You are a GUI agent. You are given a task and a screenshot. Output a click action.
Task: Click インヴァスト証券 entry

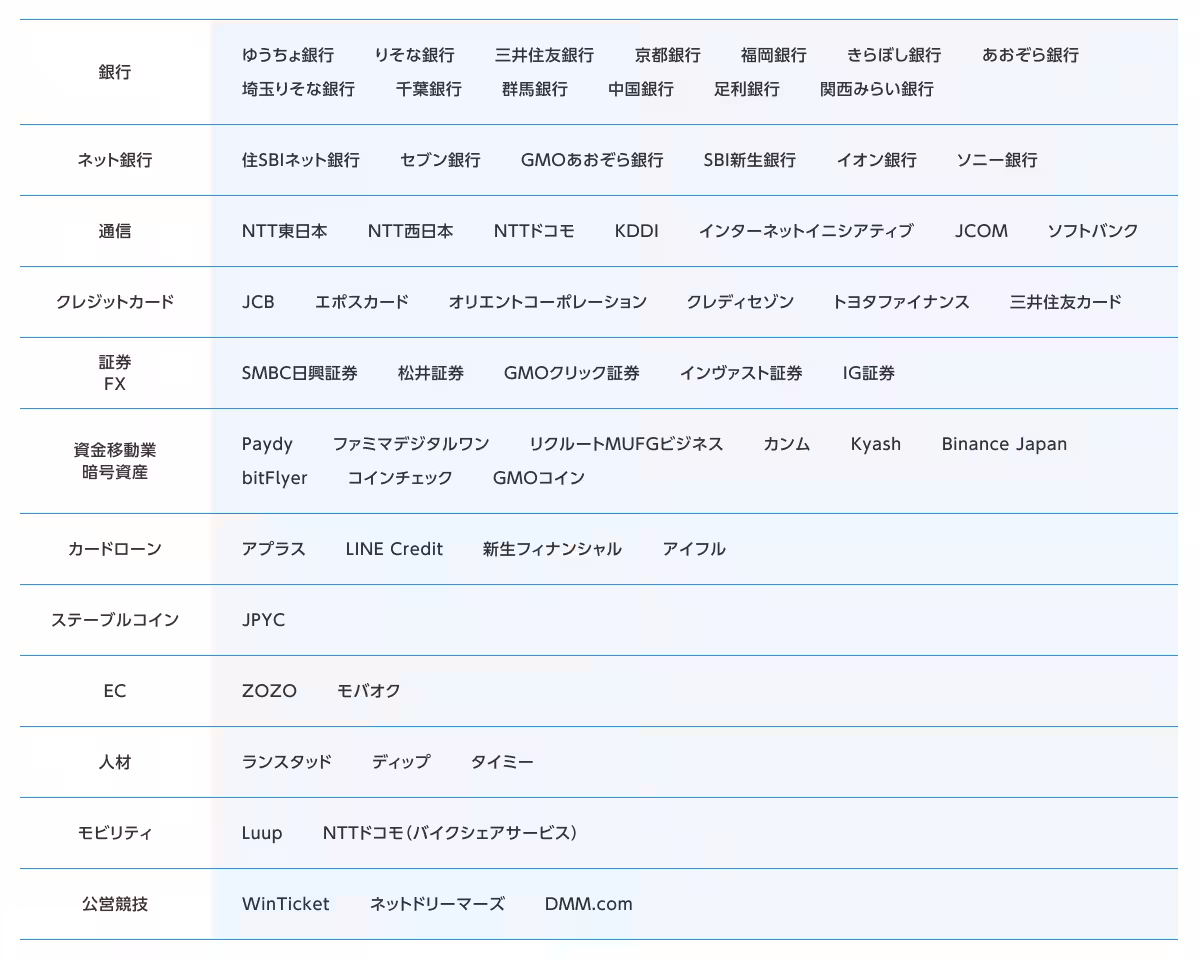(x=741, y=373)
